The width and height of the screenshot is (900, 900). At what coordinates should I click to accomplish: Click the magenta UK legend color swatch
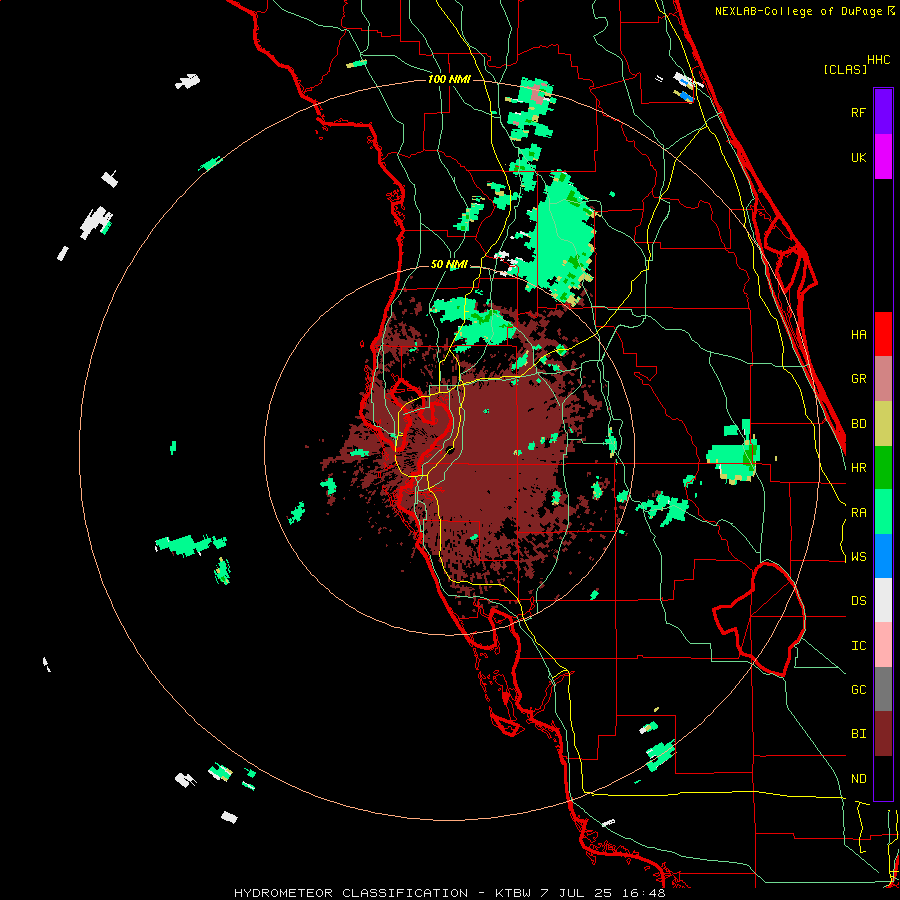click(883, 157)
